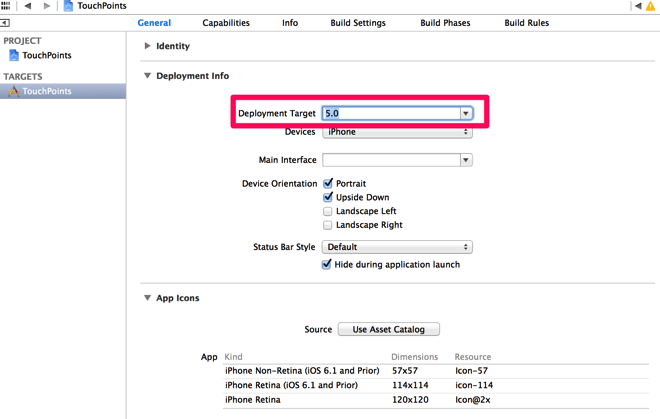The image size is (660, 419).
Task: Enable the Landscape Left checkbox
Action: (327, 211)
